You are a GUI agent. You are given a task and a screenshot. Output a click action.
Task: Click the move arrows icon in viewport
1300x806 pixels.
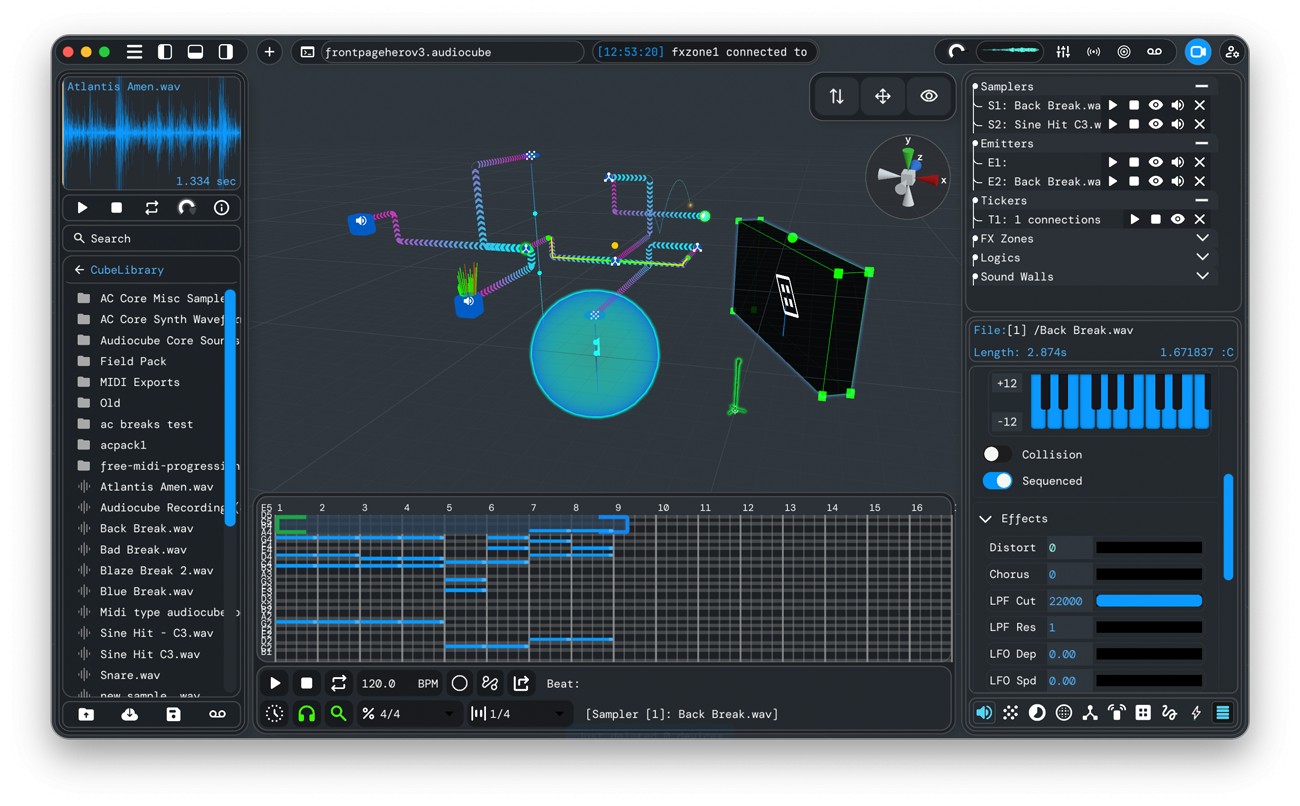(x=882, y=96)
